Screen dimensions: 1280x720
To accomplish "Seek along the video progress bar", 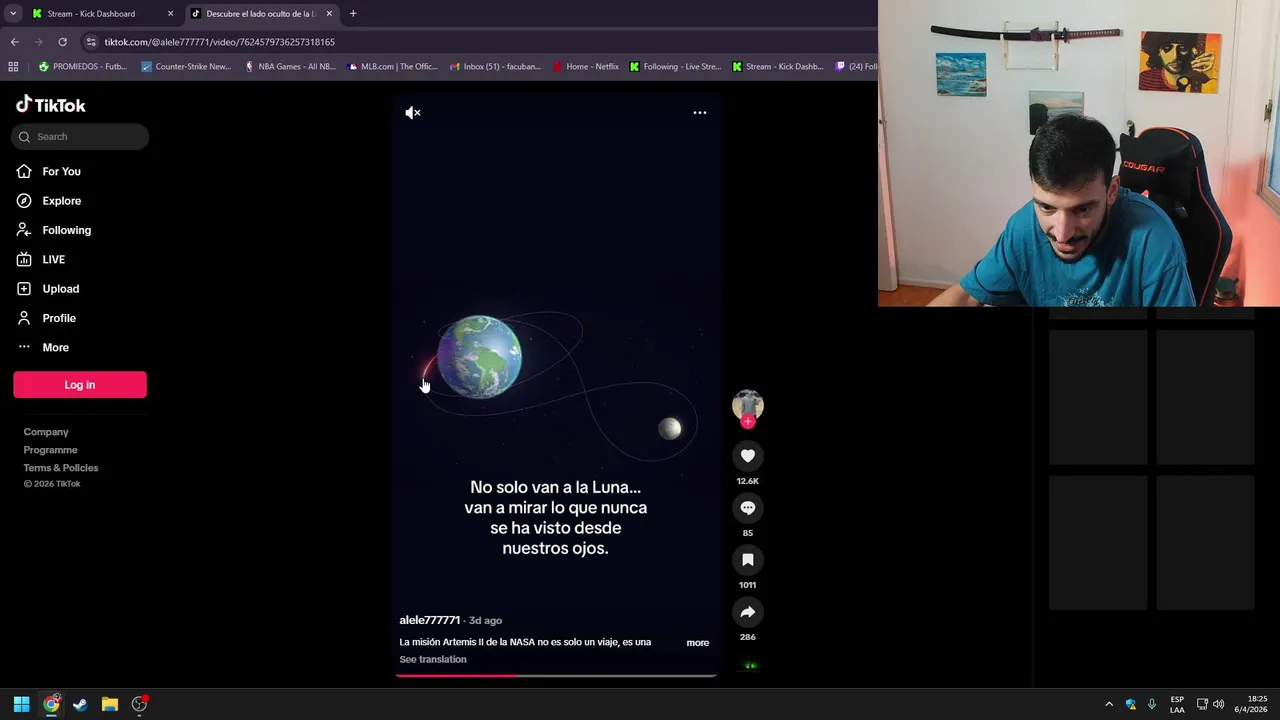I will [556, 676].
